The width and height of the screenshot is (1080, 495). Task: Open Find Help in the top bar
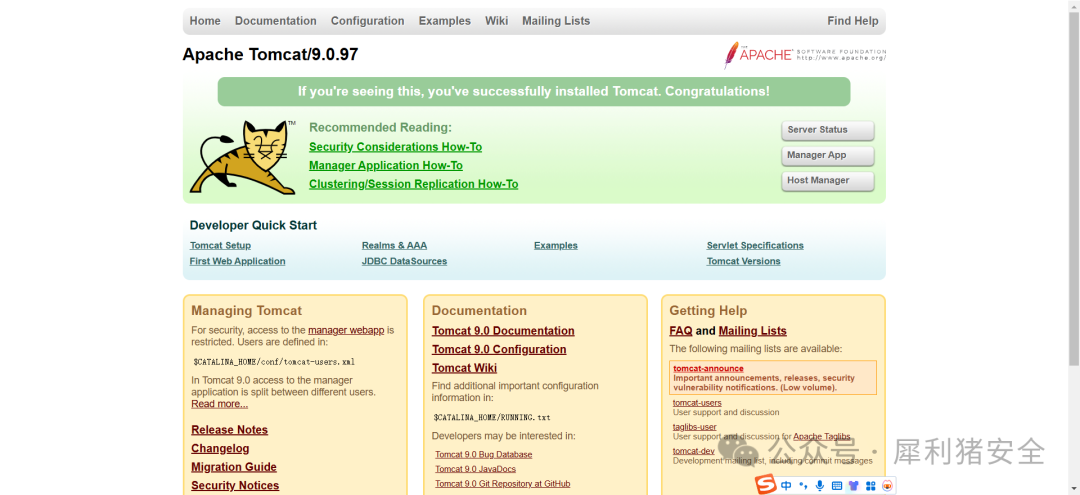pos(853,21)
